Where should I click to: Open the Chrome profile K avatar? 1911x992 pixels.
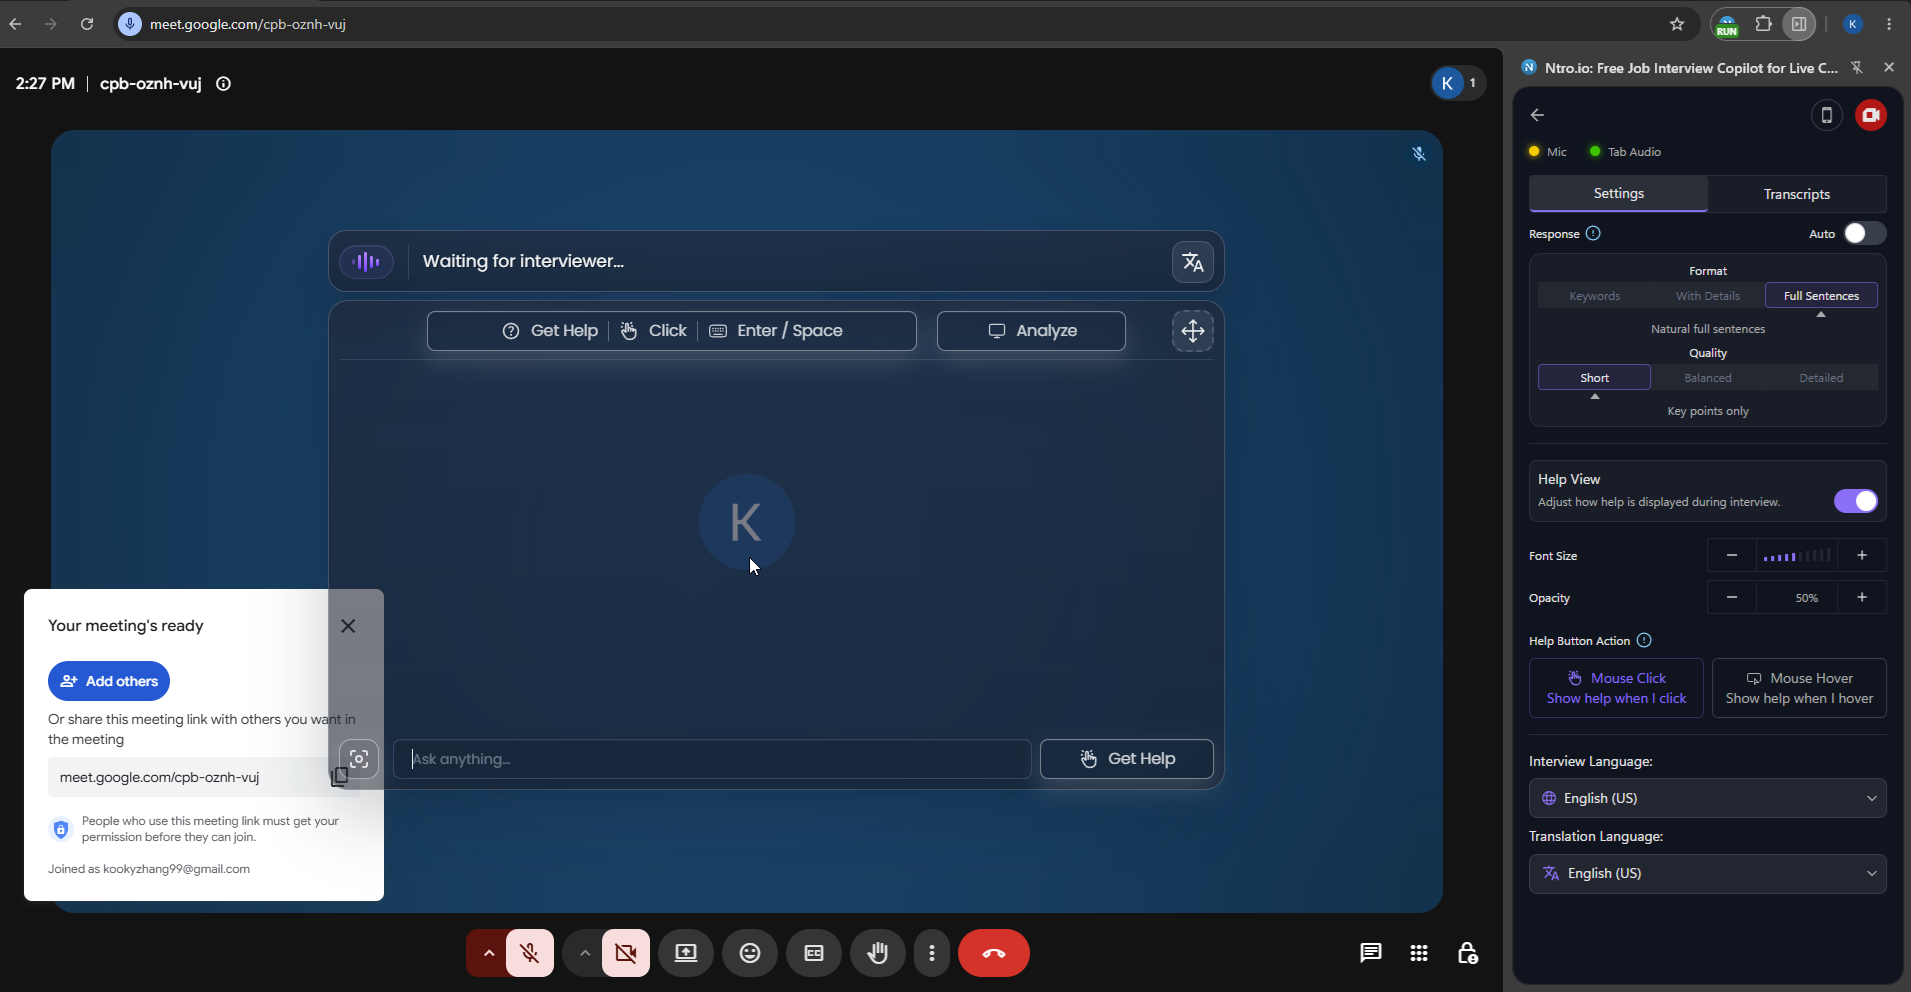(1852, 24)
